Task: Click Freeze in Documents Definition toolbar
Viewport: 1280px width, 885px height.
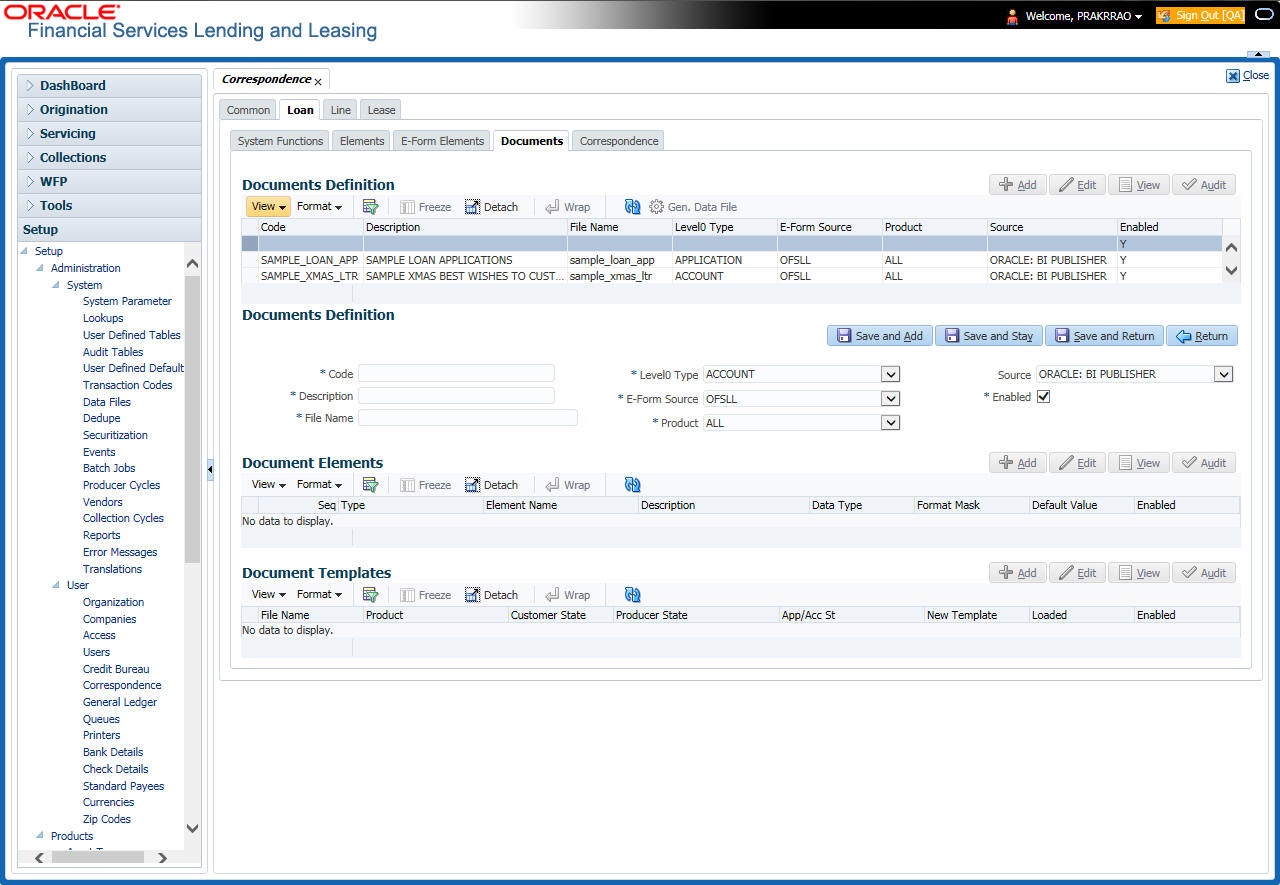Action: pyautogui.click(x=425, y=207)
